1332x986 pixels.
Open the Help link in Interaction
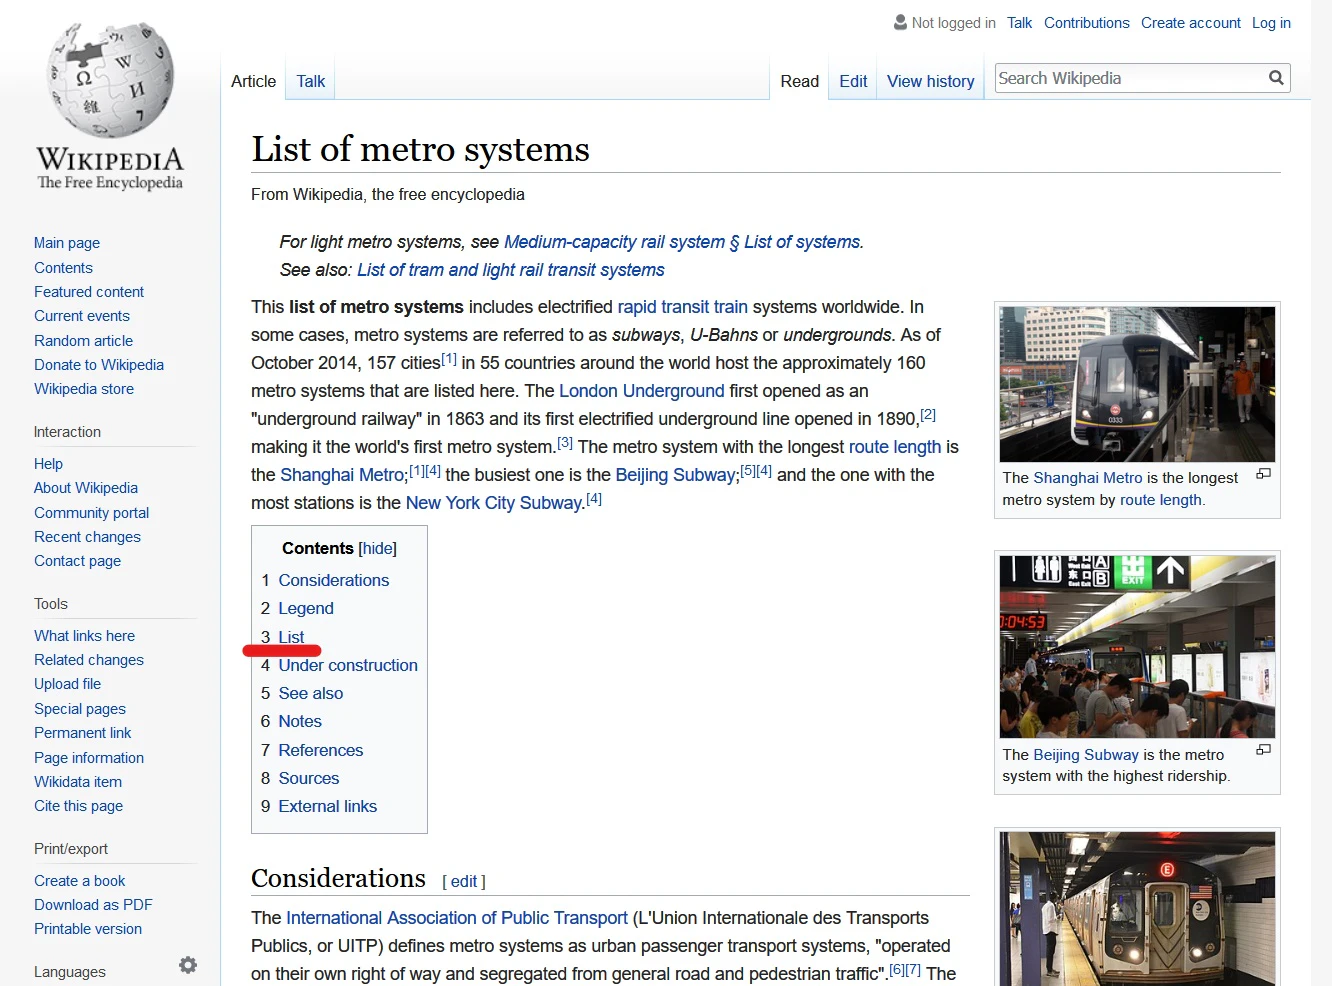[x=48, y=464]
